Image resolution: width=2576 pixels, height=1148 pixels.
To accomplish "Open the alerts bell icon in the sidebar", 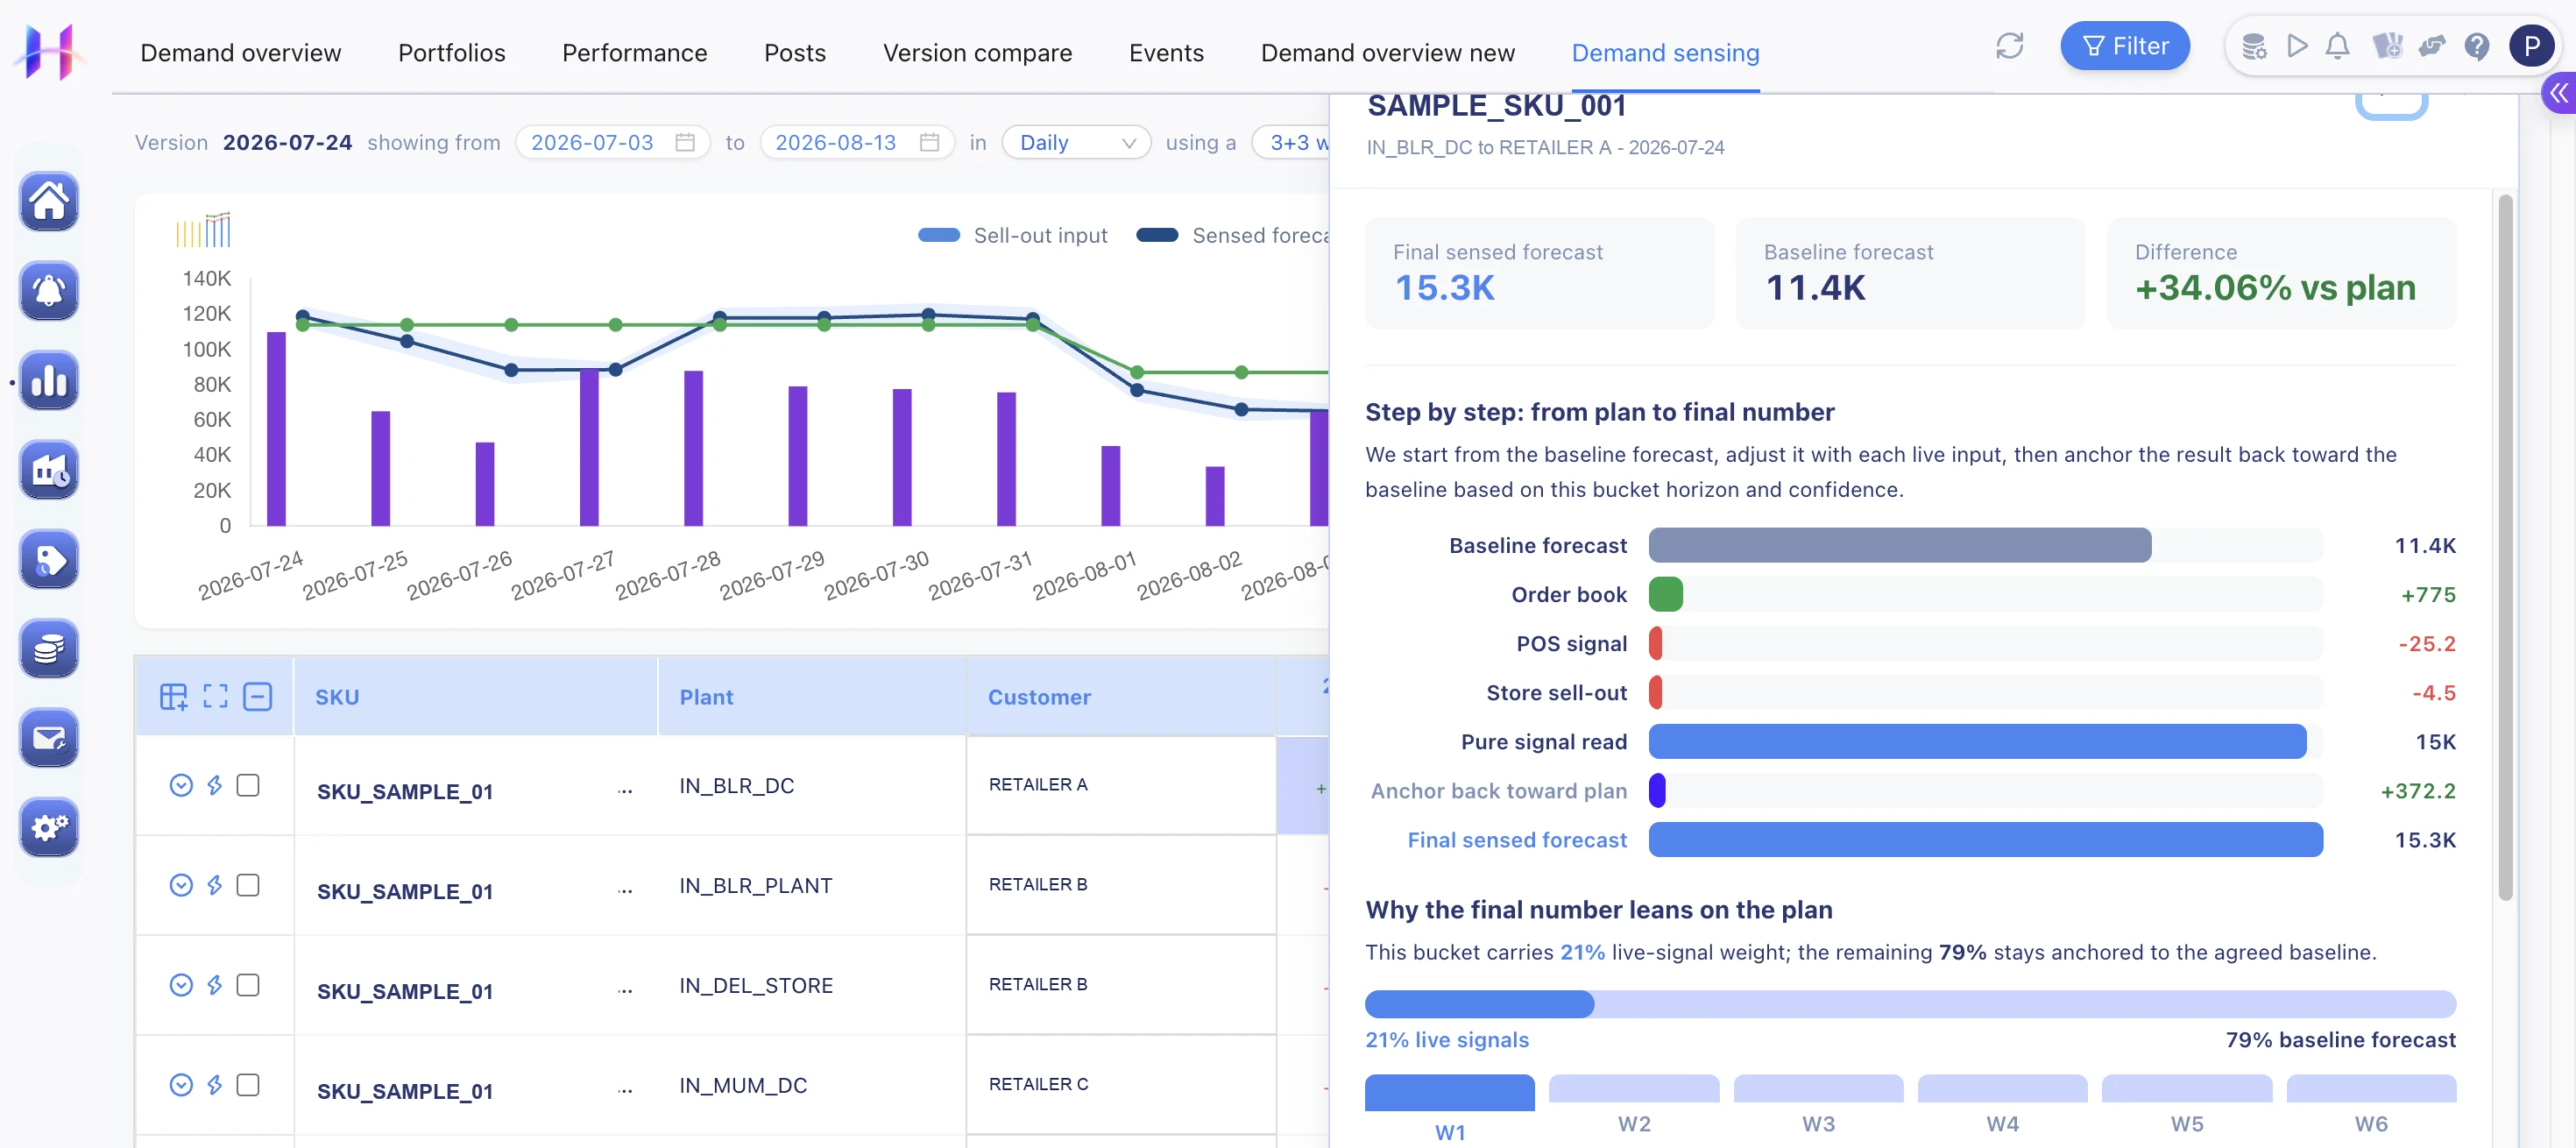I will click(49, 291).
